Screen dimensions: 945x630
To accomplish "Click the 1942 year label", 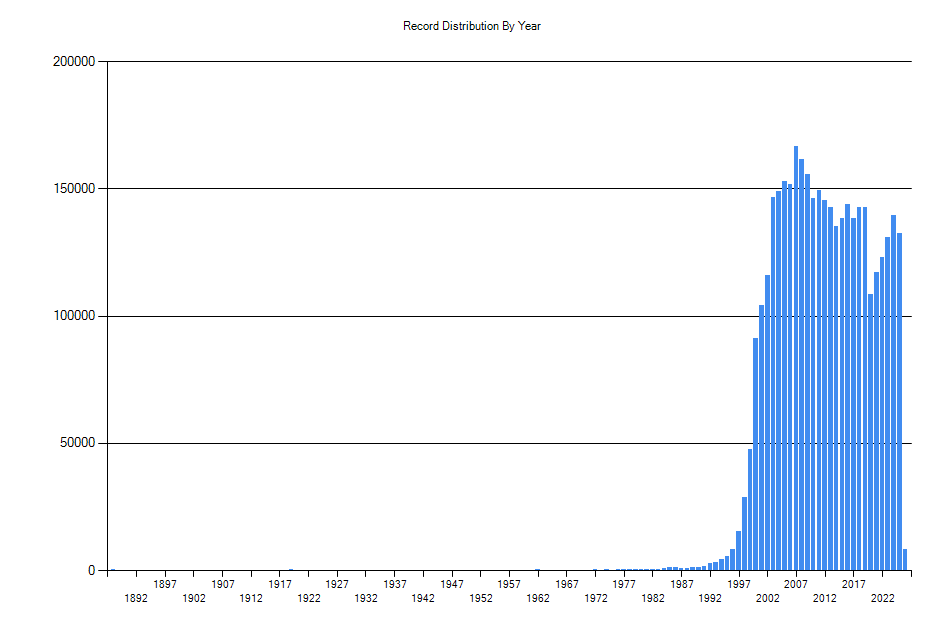I will [x=424, y=598].
